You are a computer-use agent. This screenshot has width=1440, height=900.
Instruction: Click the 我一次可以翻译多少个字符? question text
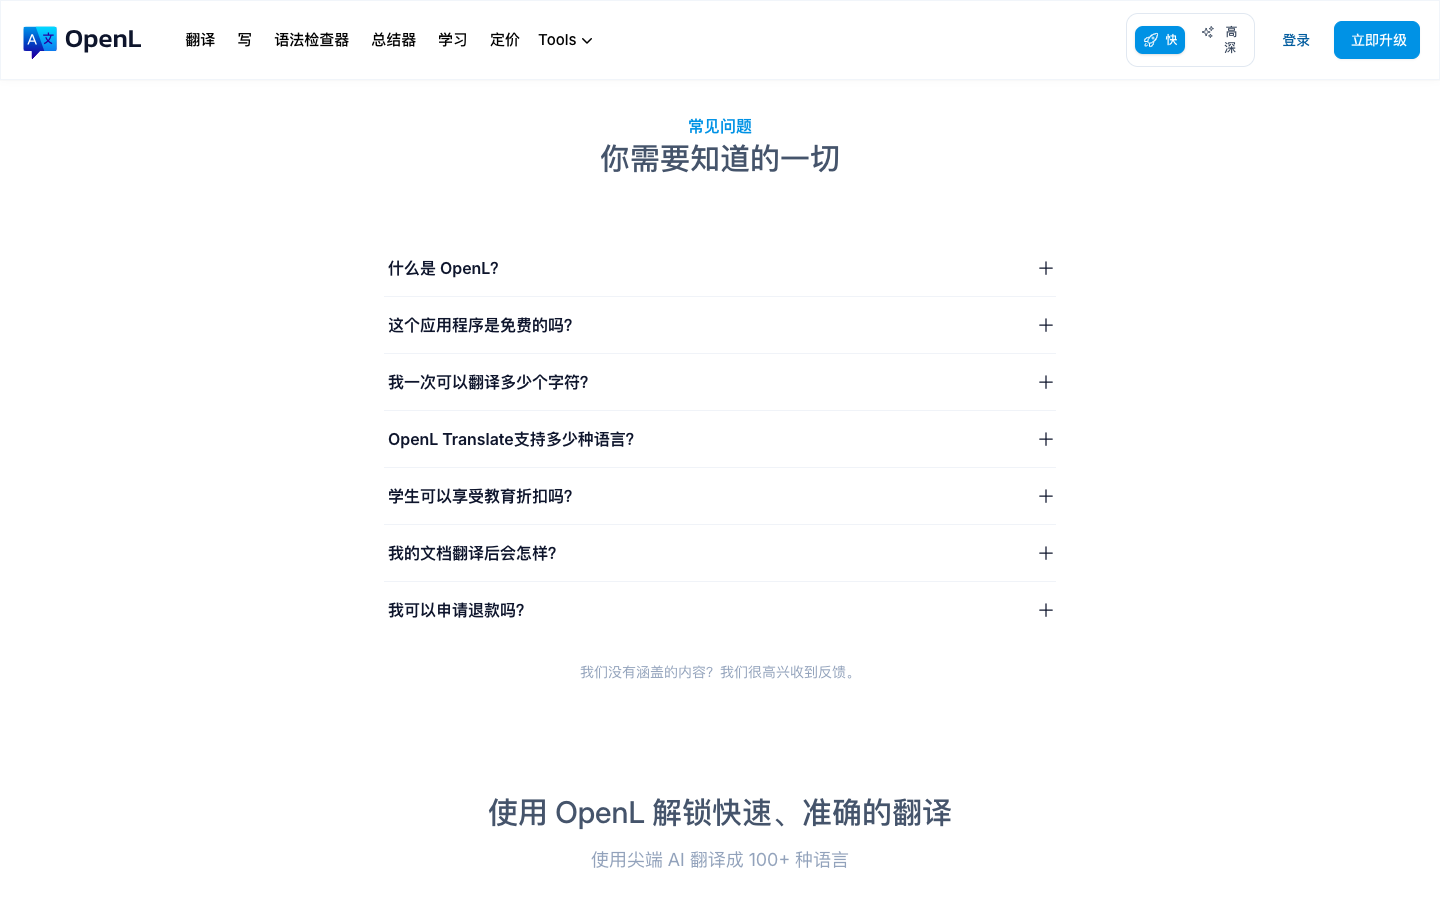tap(488, 382)
